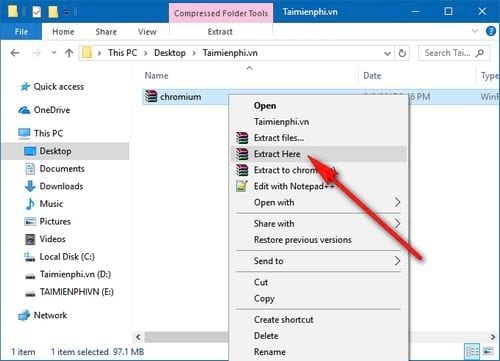The height and width of the screenshot is (361, 500).
Task: Click the chromium archive file icon
Action: [151, 97]
